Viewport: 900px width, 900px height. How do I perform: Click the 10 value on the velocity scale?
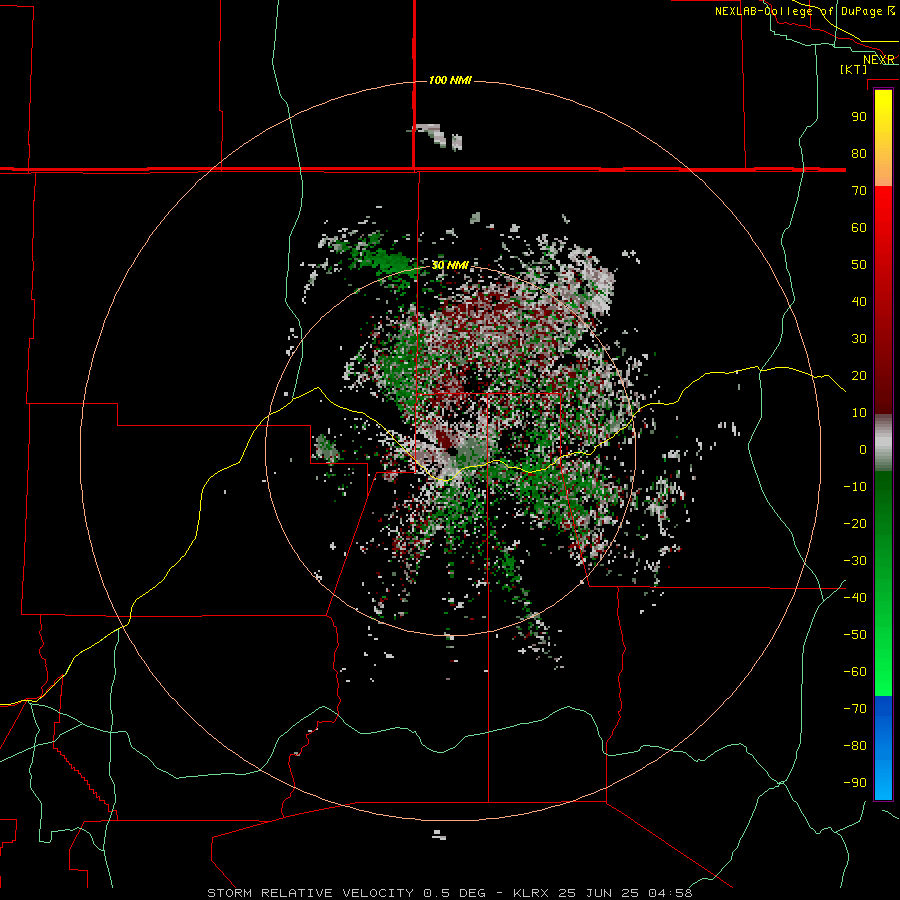coord(859,413)
